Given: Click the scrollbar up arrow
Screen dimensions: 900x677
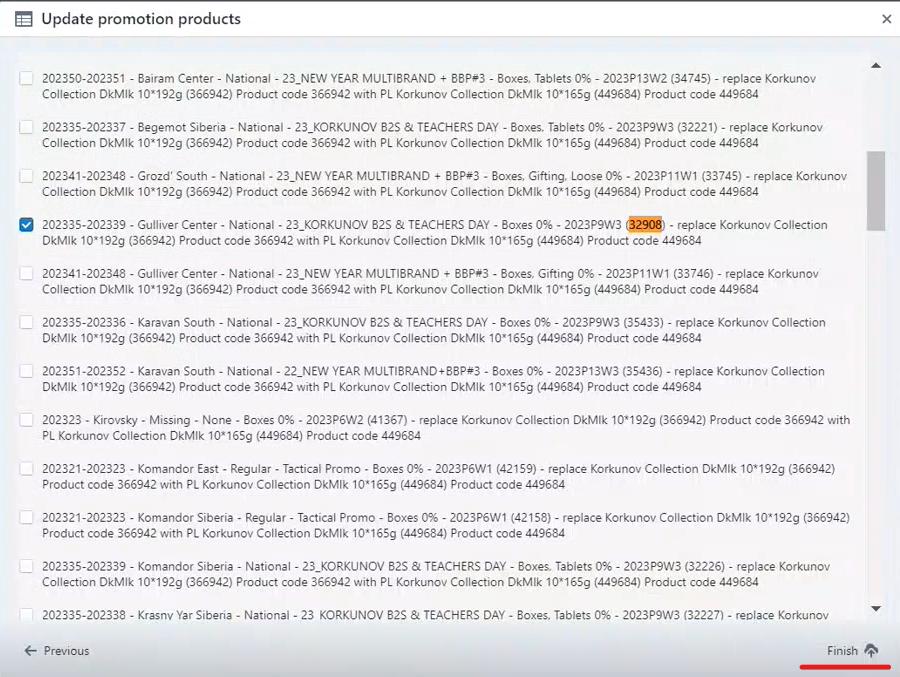Looking at the screenshot, I should 876,65.
